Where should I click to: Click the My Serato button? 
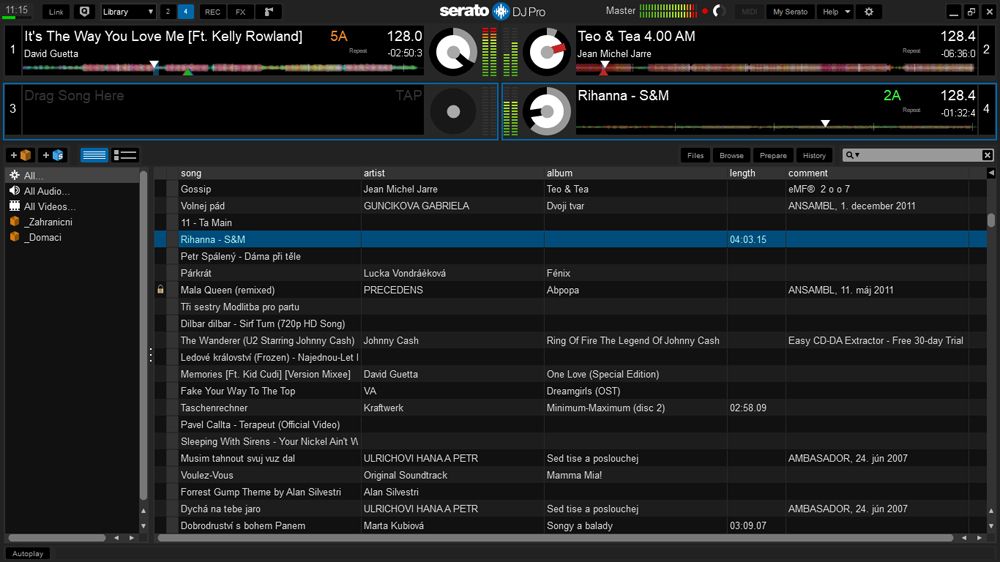point(790,12)
